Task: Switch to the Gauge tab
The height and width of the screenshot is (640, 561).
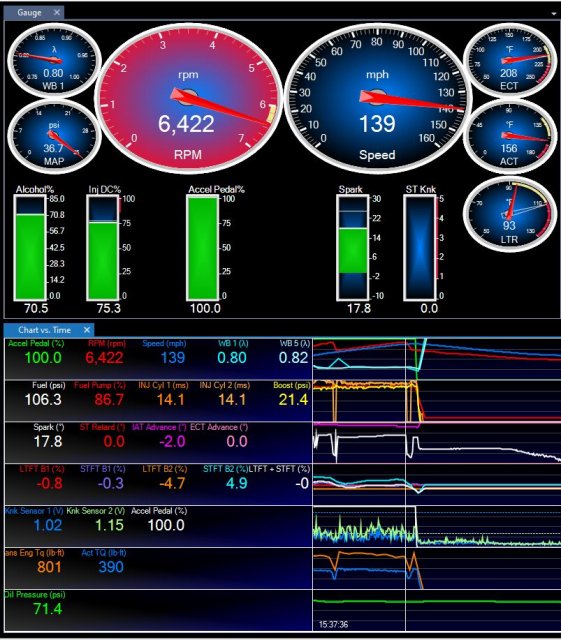Action: (29, 13)
